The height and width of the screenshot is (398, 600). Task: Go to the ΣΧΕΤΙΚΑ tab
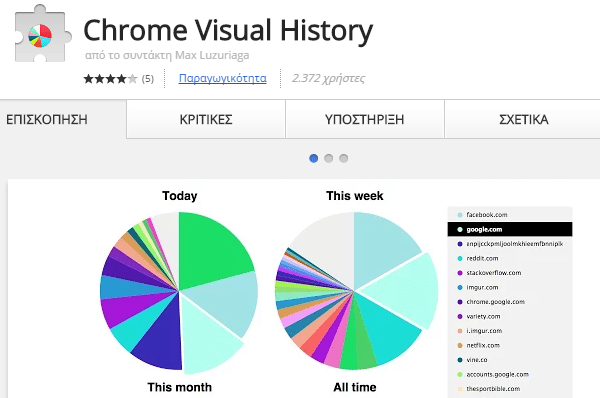click(523, 119)
